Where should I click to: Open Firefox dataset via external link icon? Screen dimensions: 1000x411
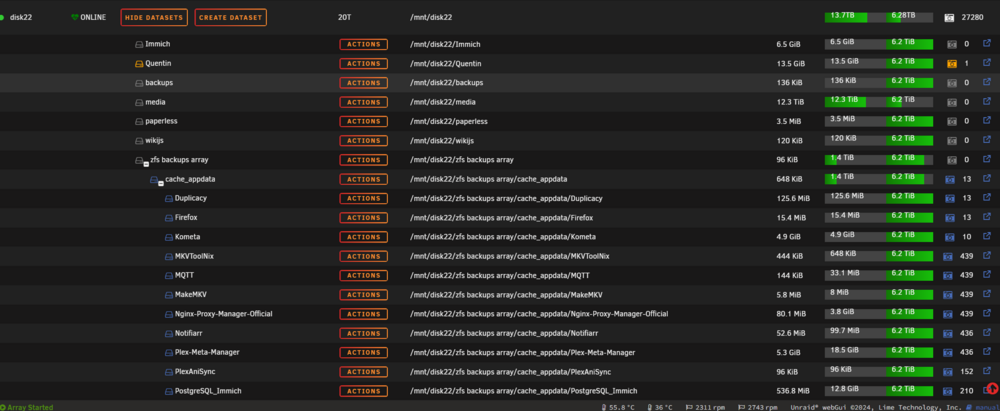tap(987, 217)
